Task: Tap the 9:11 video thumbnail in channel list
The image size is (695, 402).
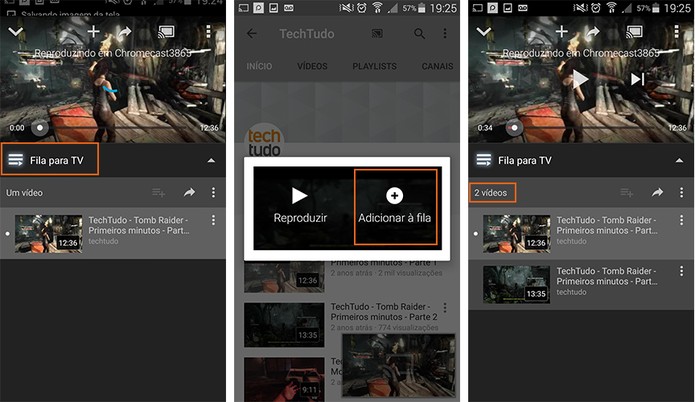Action: point(284,379)
